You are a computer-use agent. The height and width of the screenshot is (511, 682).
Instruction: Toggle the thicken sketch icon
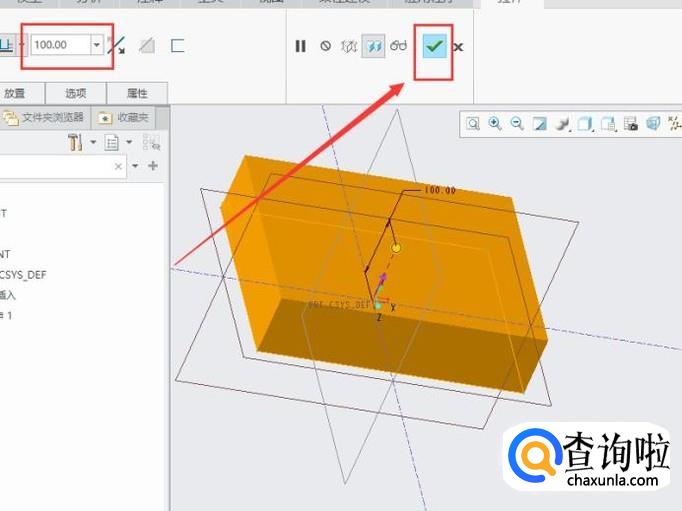(x=177, y=46)
